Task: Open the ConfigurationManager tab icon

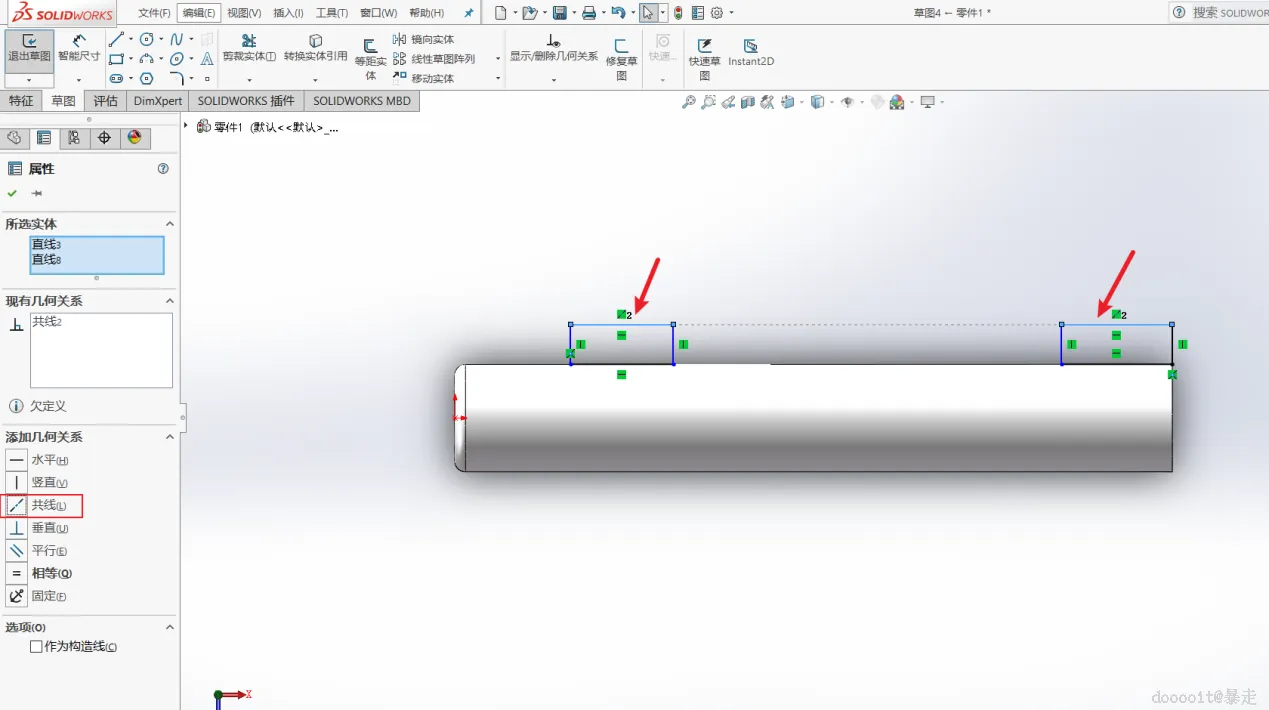Action: (74, 138)
